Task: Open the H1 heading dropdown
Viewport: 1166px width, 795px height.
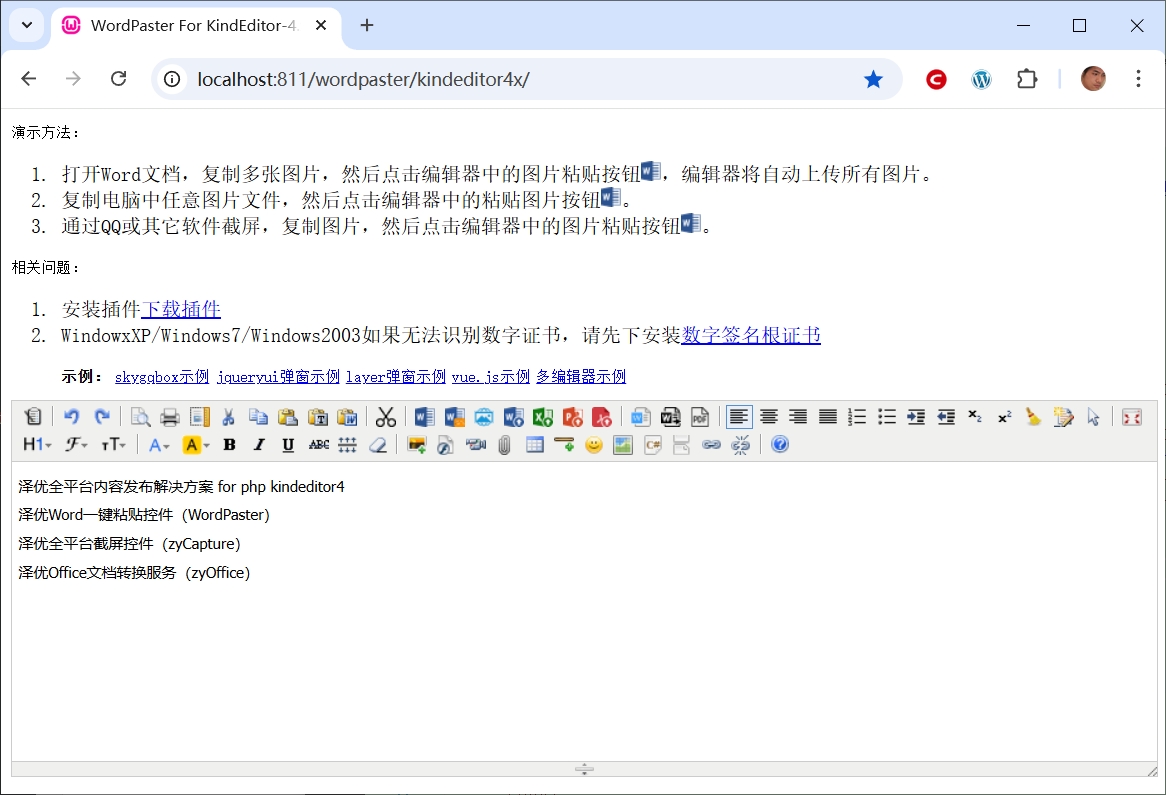Action: click(x=37, y=445)
